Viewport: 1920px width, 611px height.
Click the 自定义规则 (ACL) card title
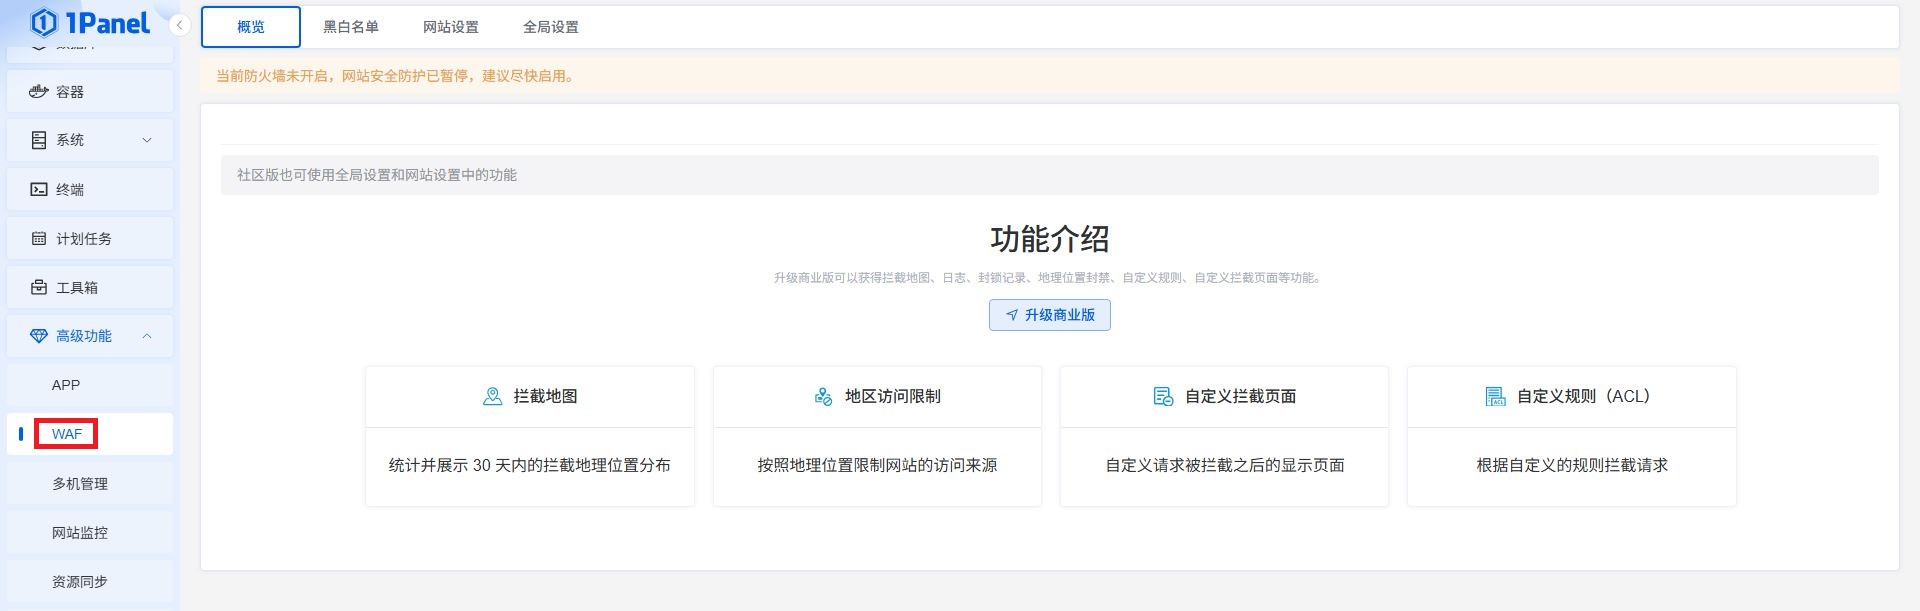[1584, 396]
